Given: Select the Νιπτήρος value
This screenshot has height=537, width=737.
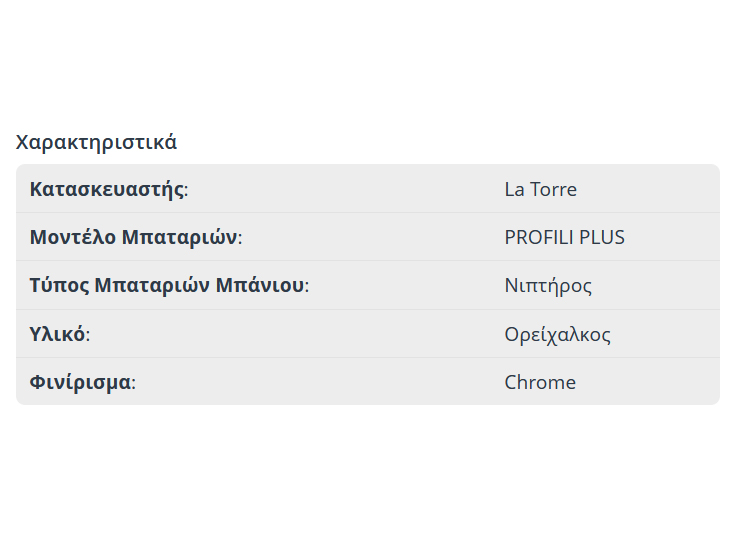Looking at the screenshot, I should pyautogui.click(x=548, y=285).
